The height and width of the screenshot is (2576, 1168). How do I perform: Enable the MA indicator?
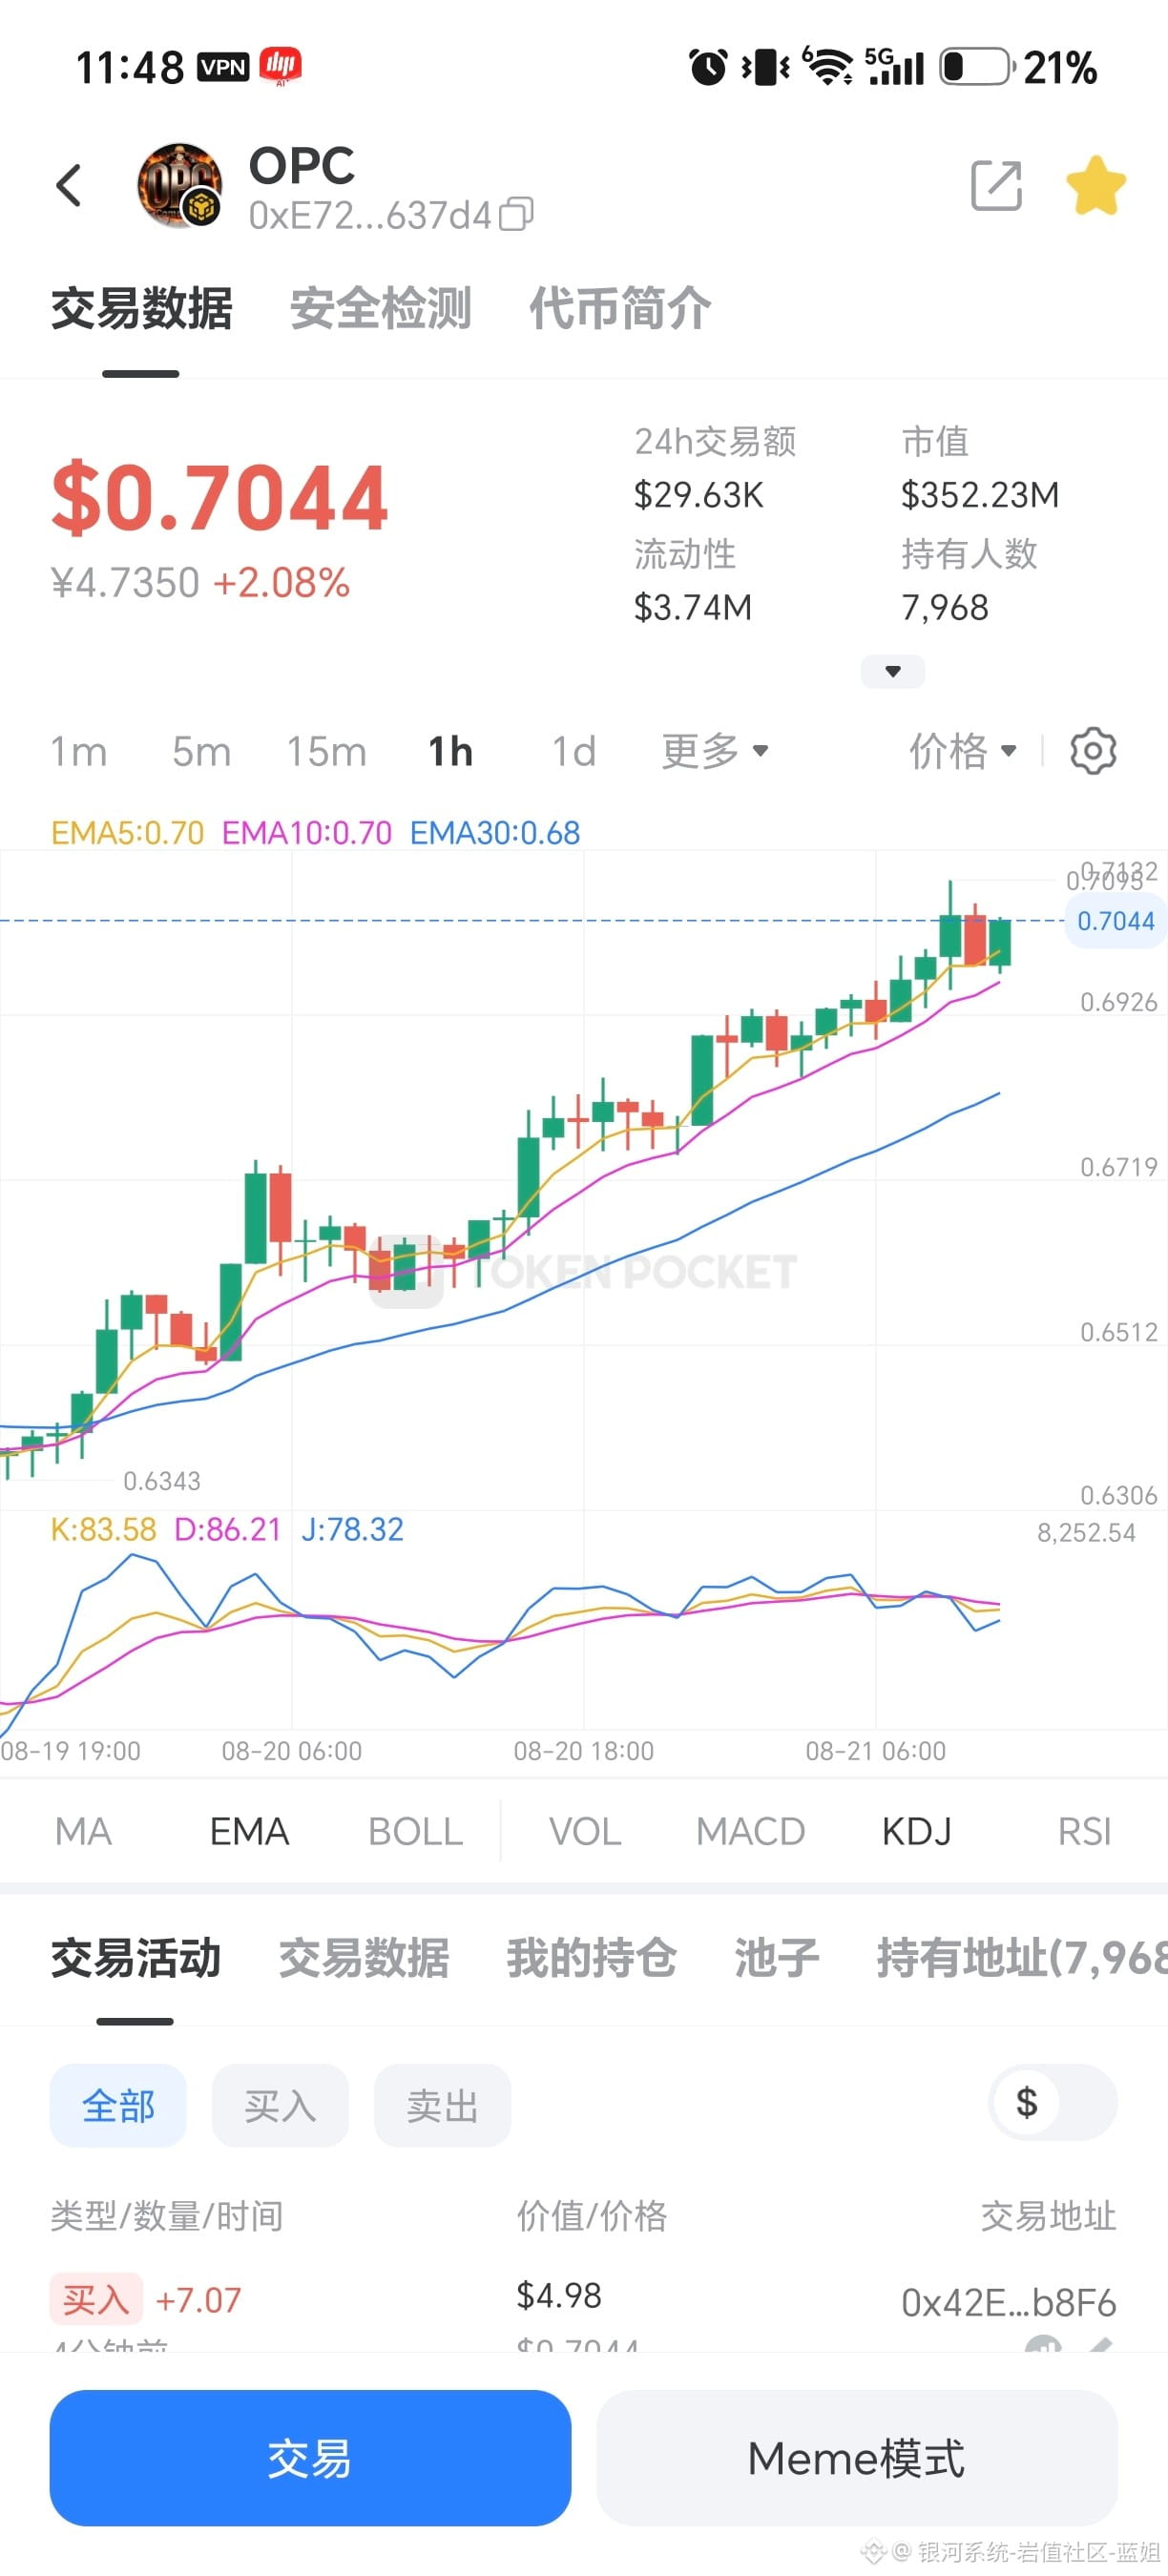[84, 1832]
